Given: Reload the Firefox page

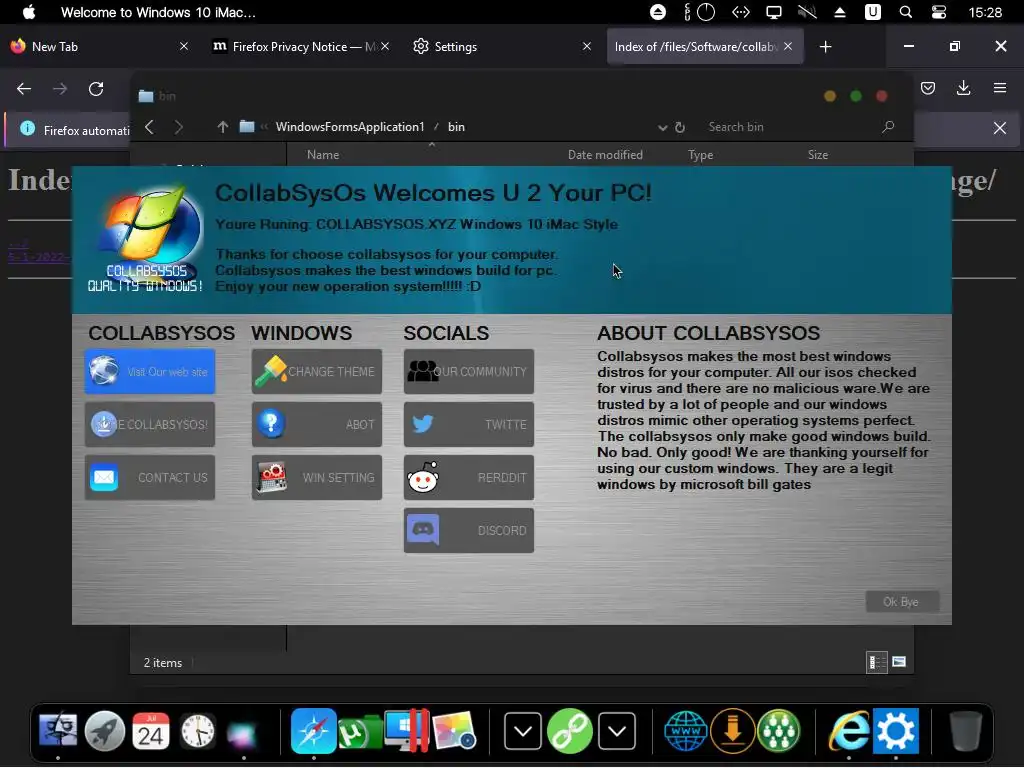Looking at the screenshot, I should click(96, 89).
